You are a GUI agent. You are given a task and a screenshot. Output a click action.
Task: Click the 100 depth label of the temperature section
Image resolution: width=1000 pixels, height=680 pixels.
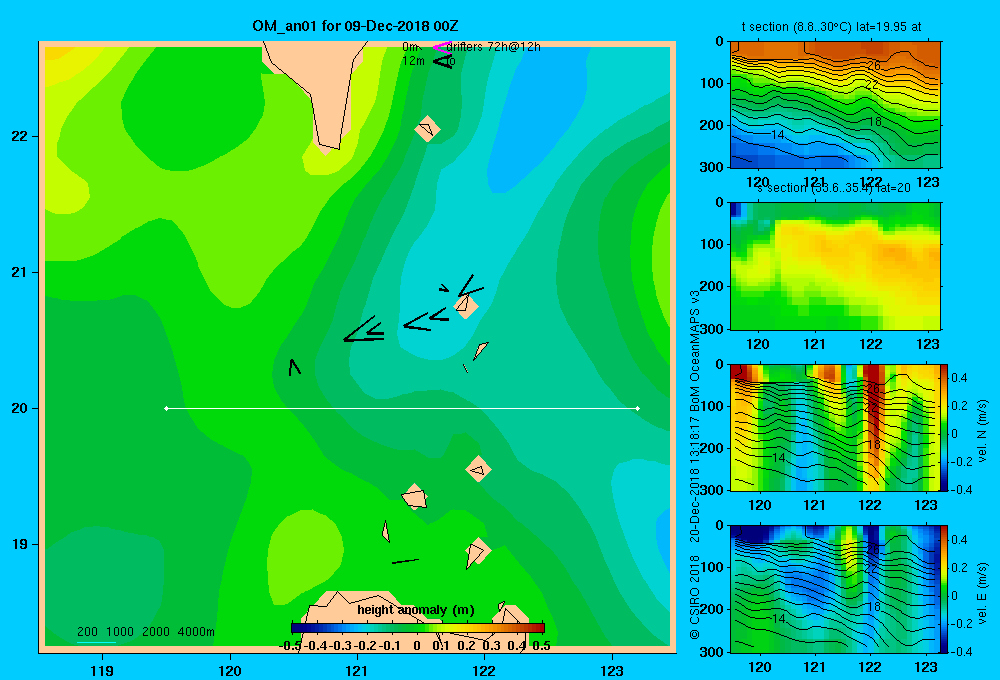click(x=711, y=83)
